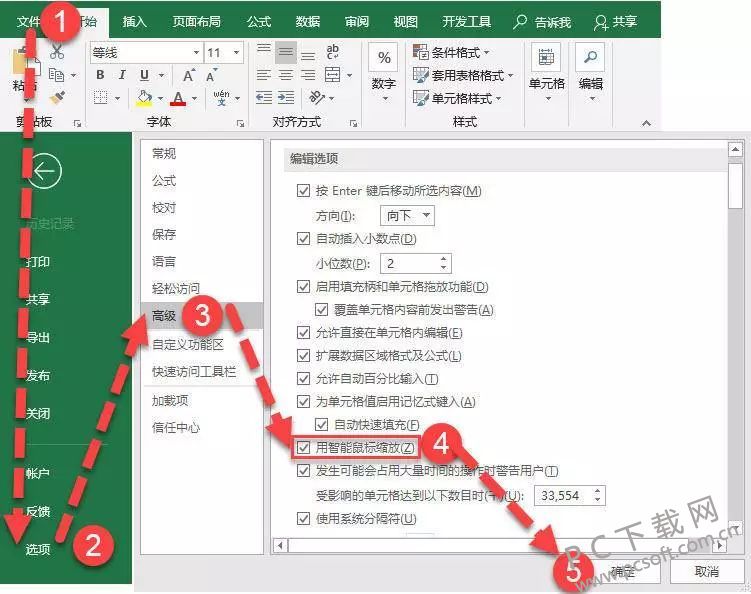This screenshot has width=751, height=594.
Task: Toggle 扩展数据区域格式及公式 checkbox
Action: point(303,355)
